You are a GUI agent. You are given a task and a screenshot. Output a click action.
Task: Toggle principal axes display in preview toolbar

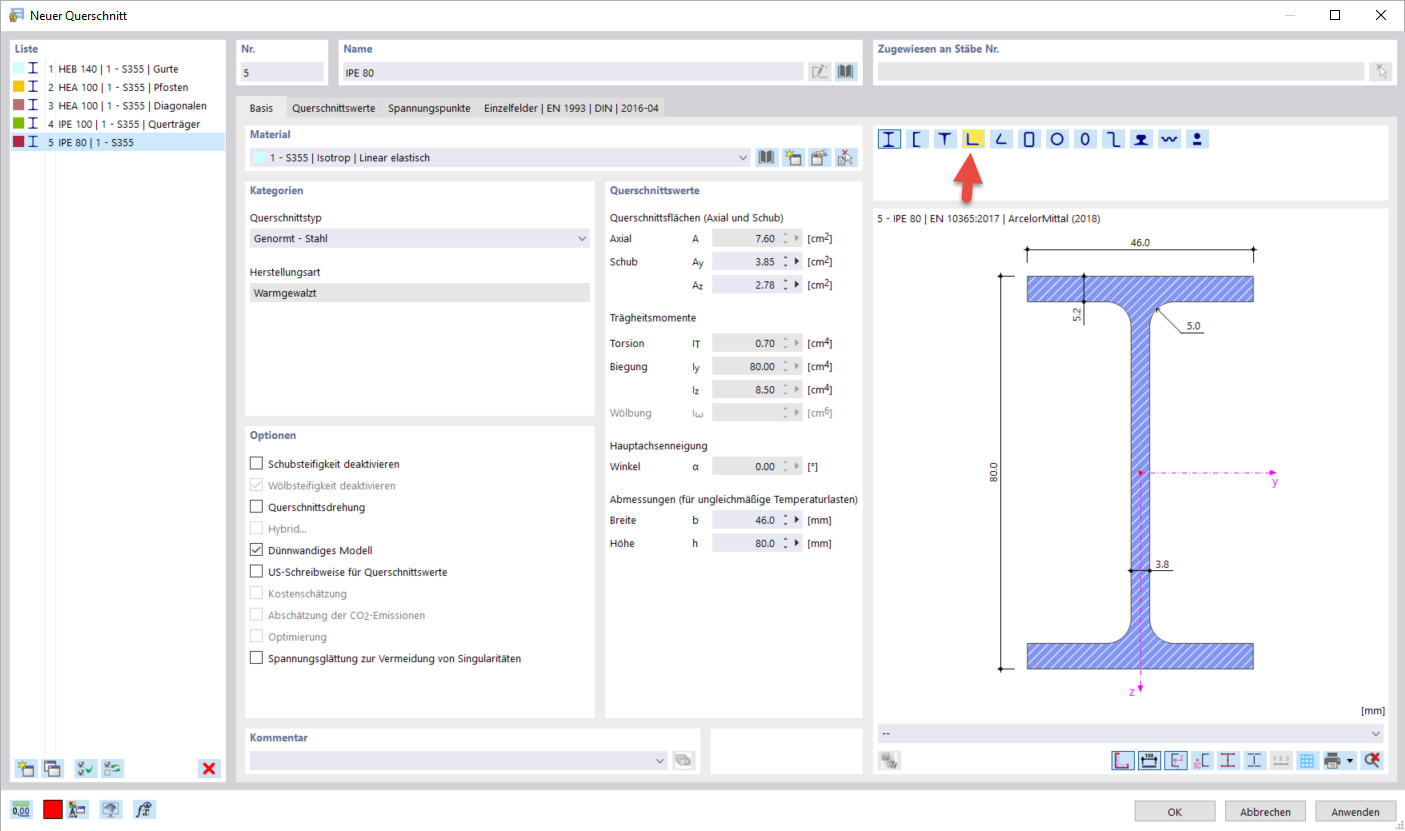coord(1176,760)
